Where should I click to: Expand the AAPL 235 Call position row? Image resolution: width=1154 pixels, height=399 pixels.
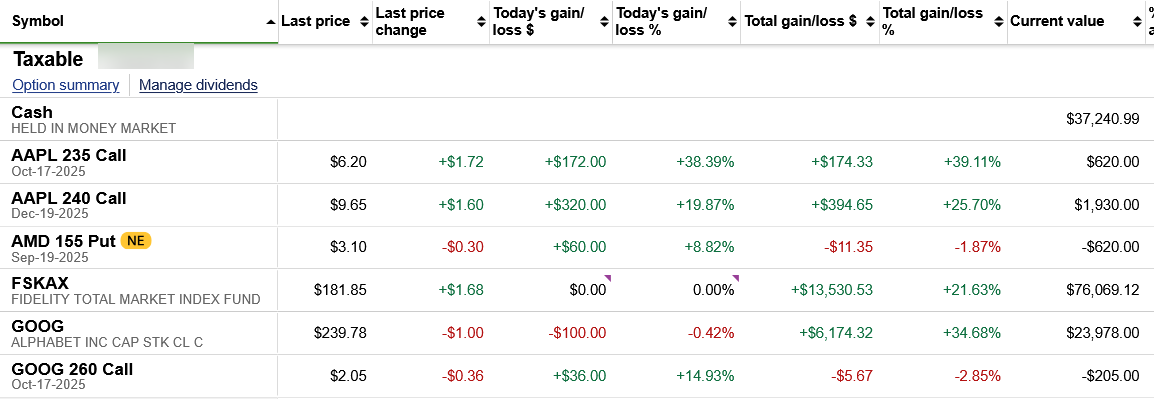[577, 162]
